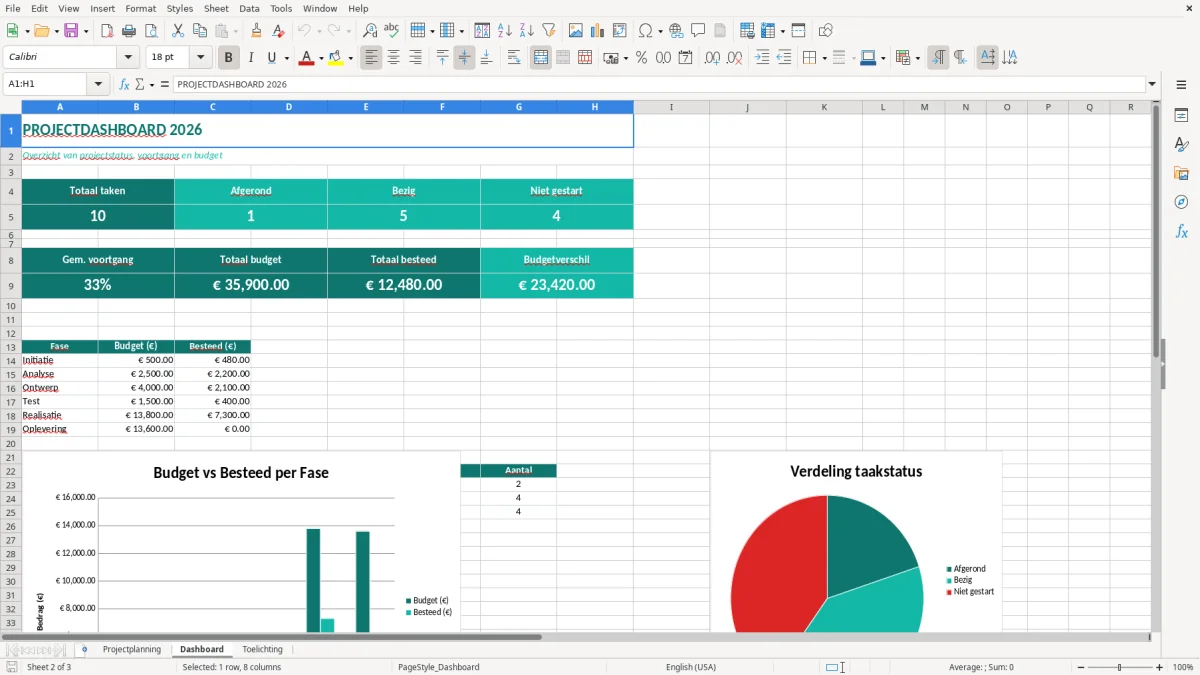
Task: Open Find & Replace
Action: click(x=370, y=31)
